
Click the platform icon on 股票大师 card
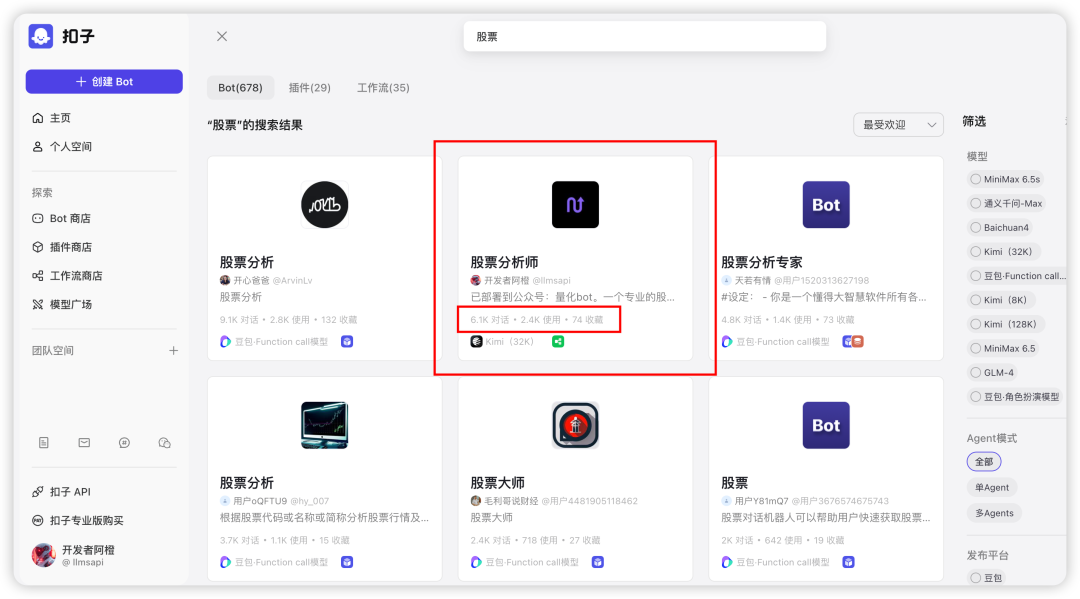(x=598, y=562)
